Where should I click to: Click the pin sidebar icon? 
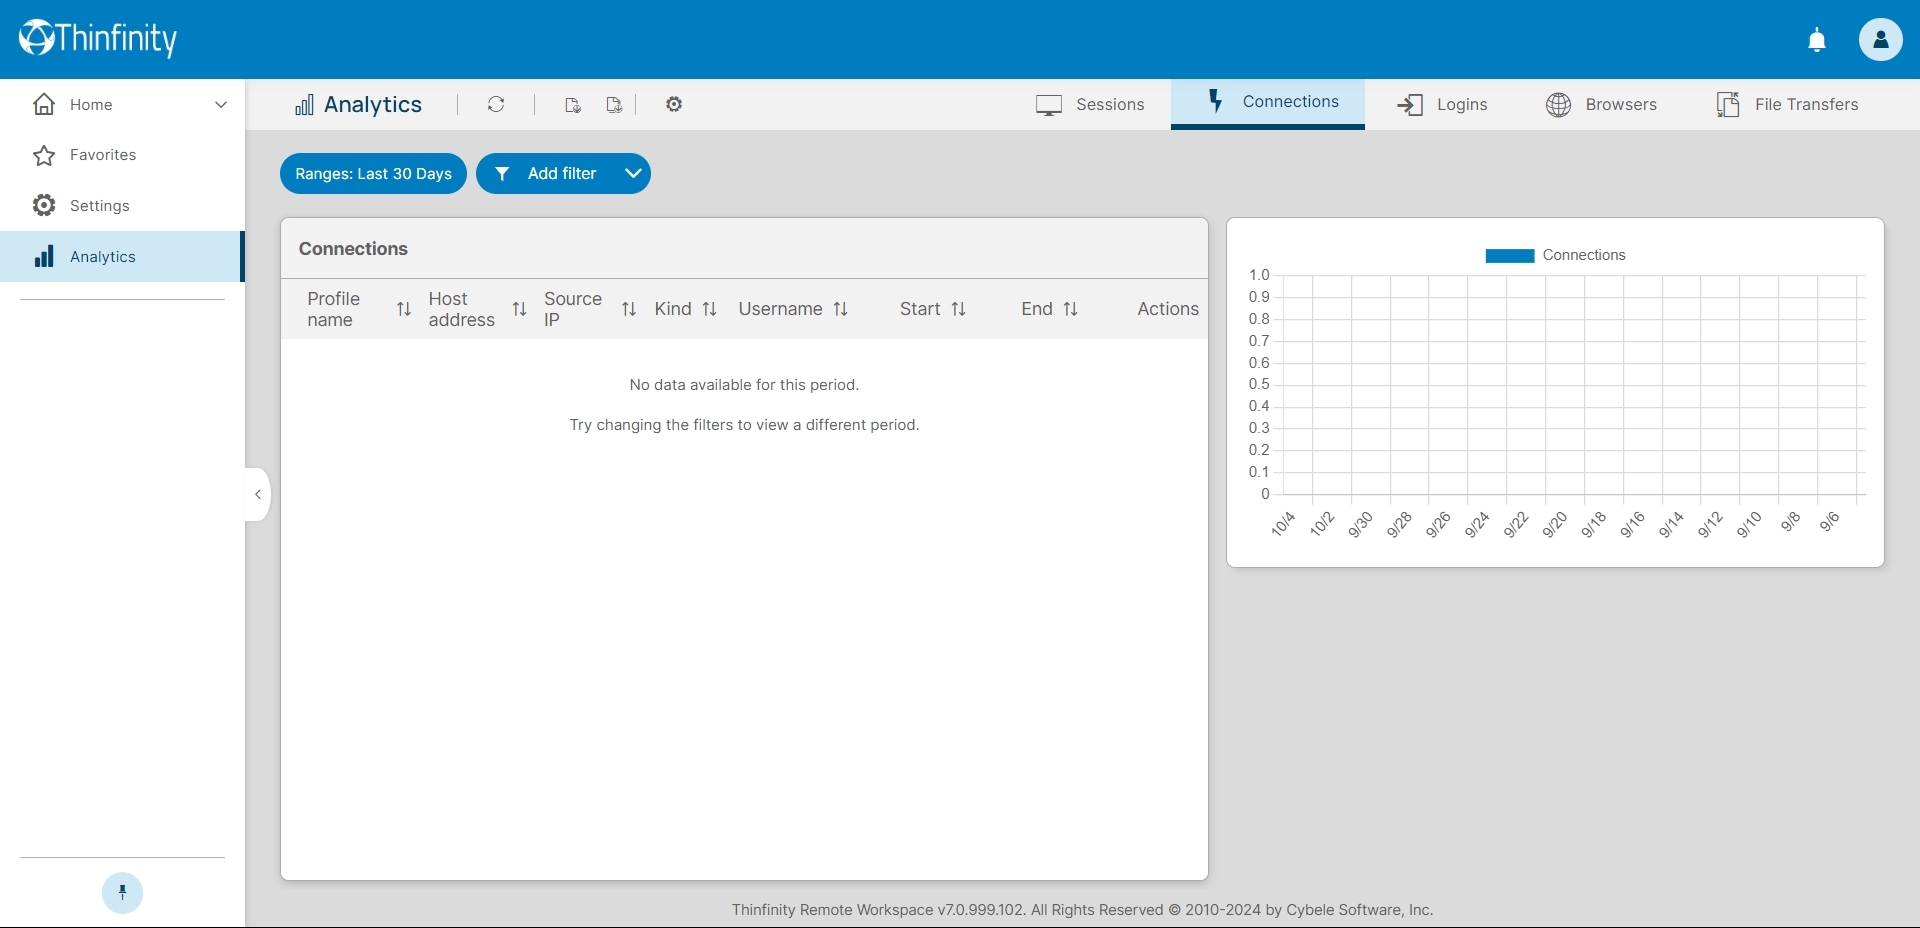(122, 893)
